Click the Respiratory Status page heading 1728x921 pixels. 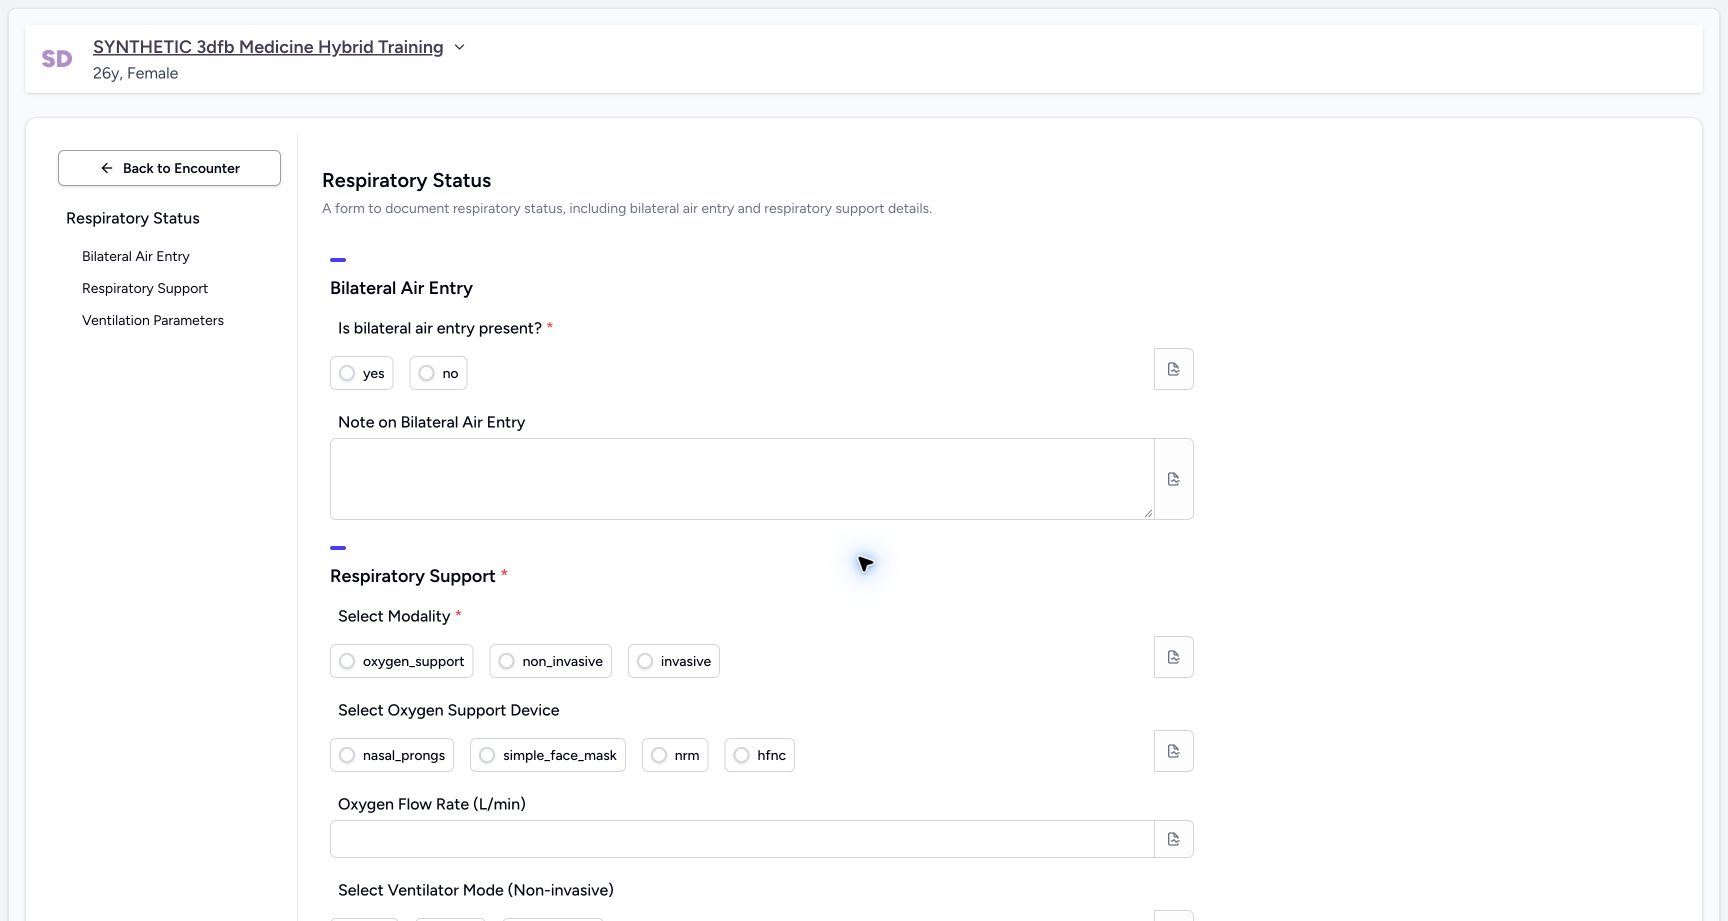point(406,181)
